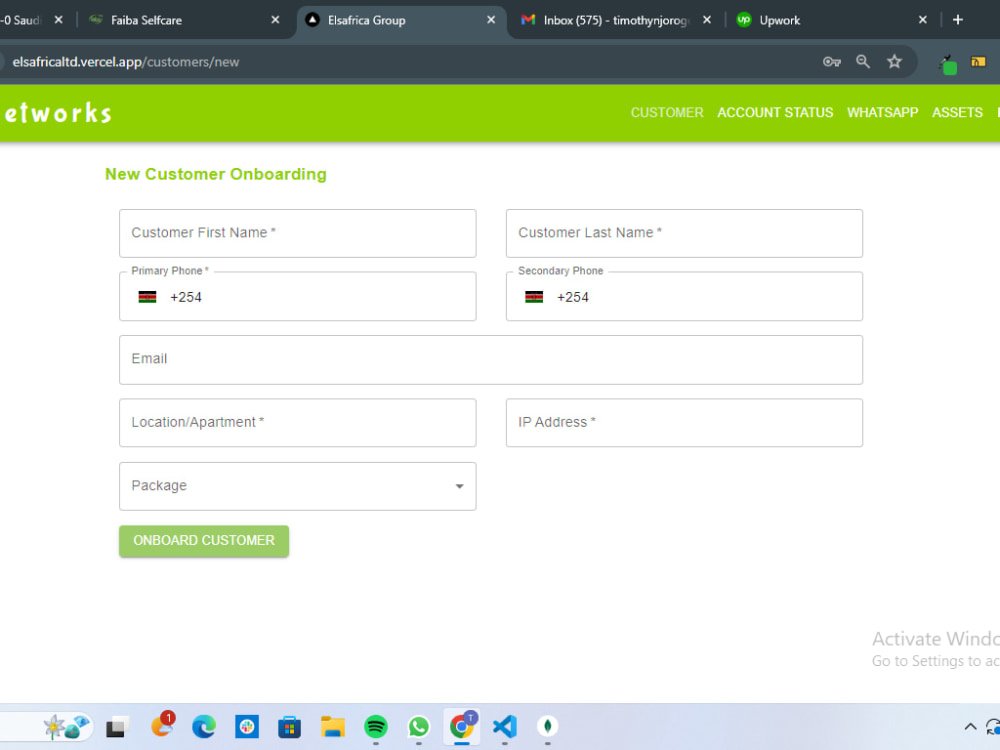Open country selector flag in Secondary Phone

coord(534,297)
